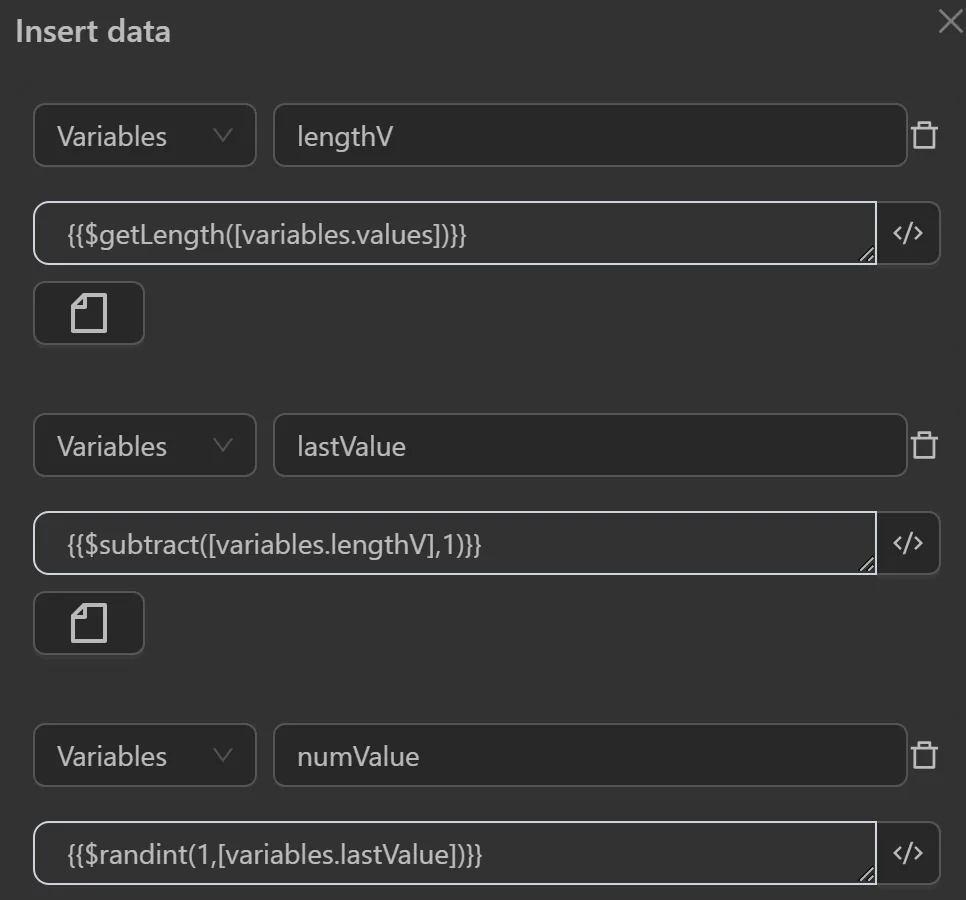Open code editor for the randint expression

(908, 852)
